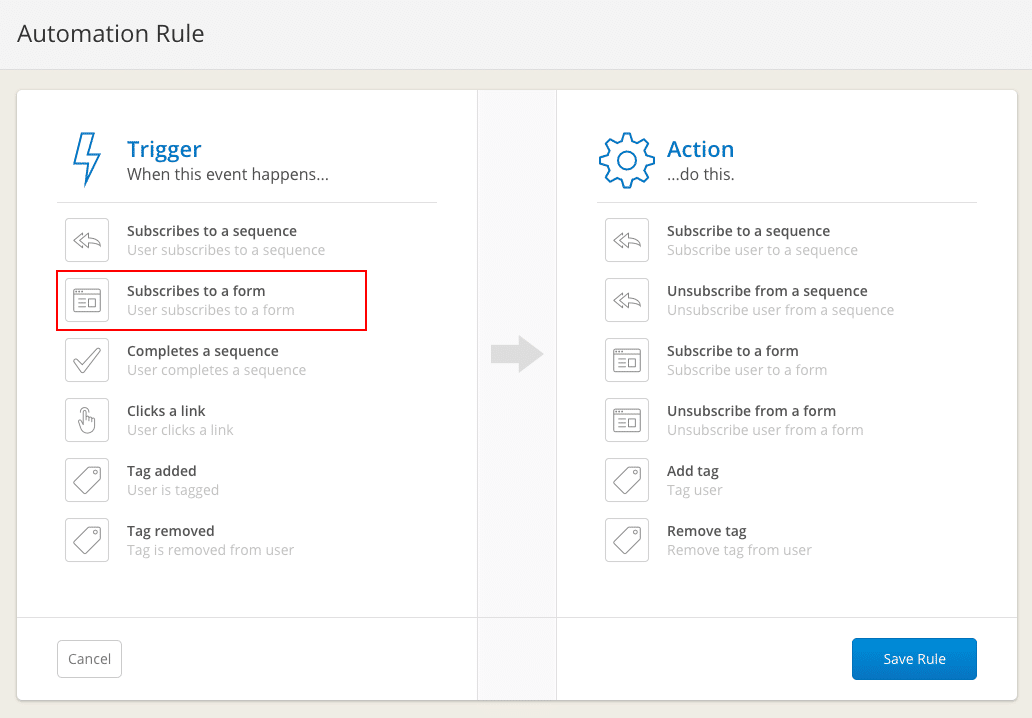Pick the Tag added tag icon

click(x=87, y=480)
